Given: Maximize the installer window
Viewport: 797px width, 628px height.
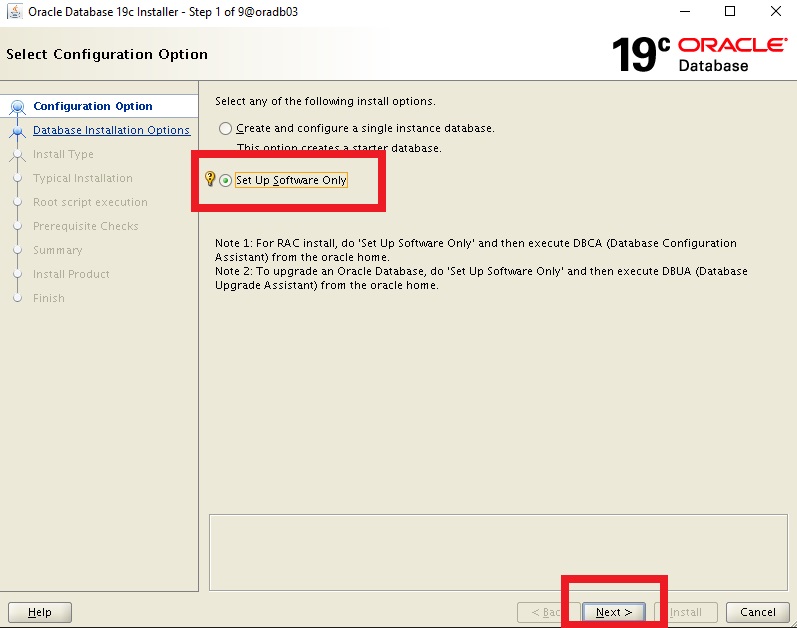Looking at the screenshot, I should [x=730, y=11].
